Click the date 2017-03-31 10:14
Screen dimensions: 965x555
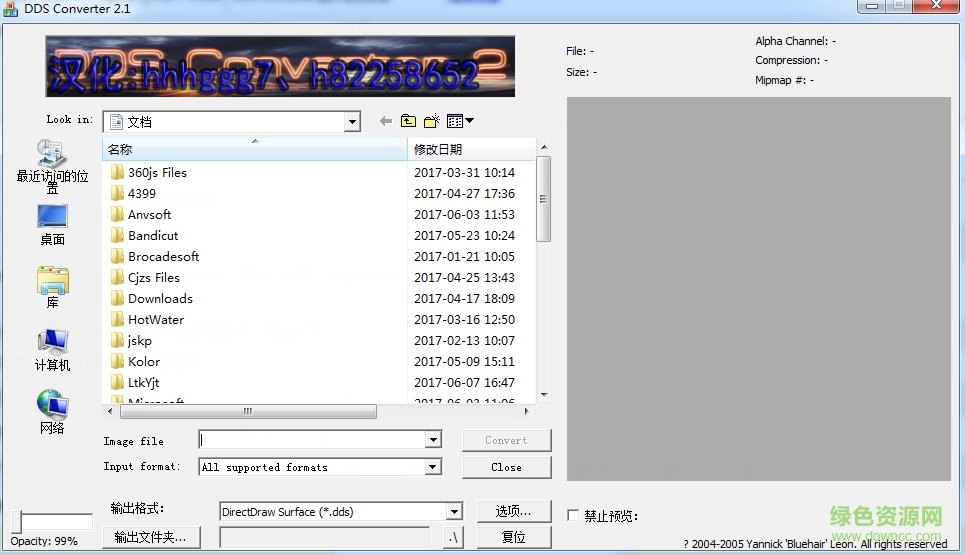pyautogui.click(x=464, y=172)
